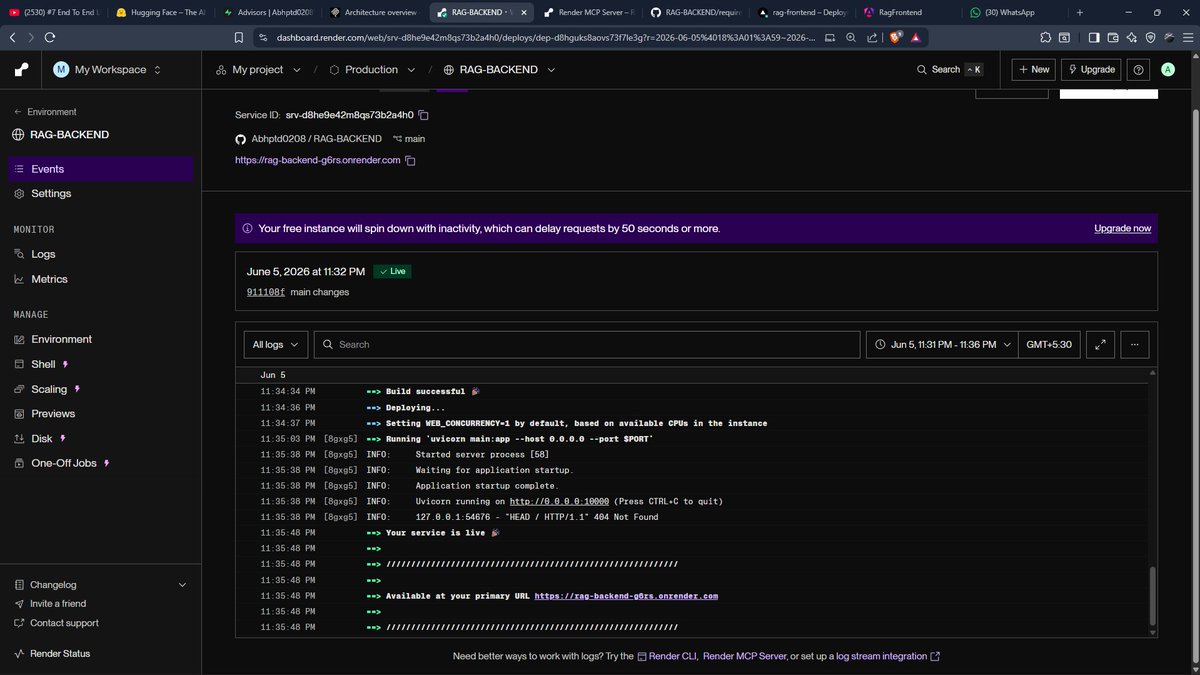This screenshot has width=1200, height=675.
Task: Change the GMT+5:30 timezone
Action: point(1048,344)
